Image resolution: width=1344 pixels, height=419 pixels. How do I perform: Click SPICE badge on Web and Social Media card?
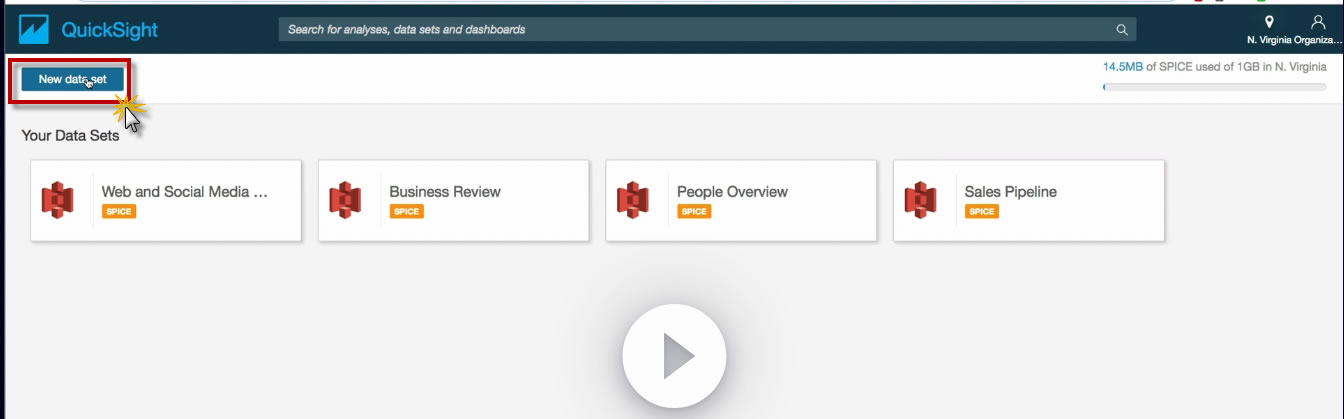[x=118, y=211]
